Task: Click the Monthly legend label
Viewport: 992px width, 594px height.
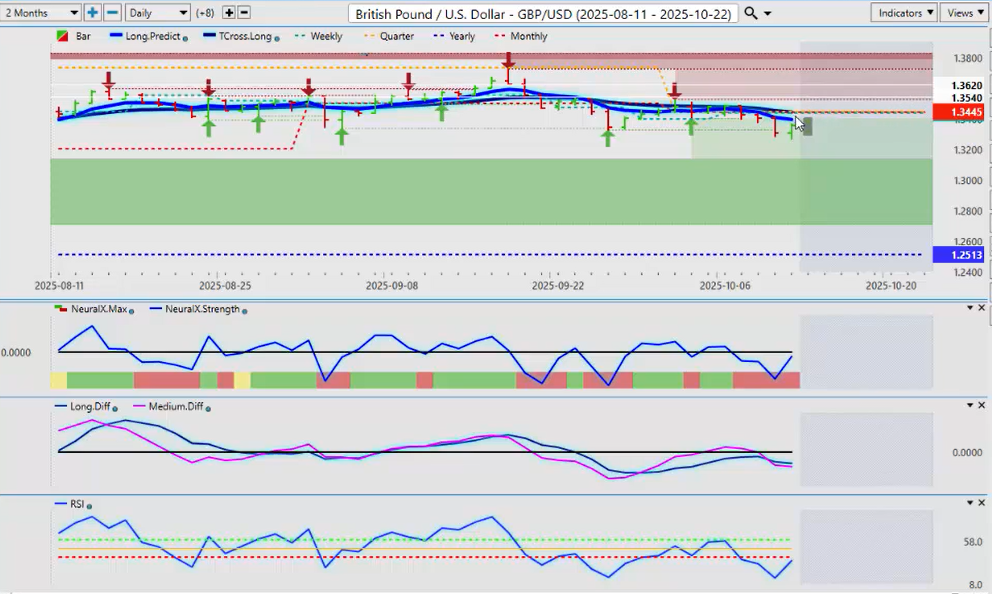Action: point(528,36)
